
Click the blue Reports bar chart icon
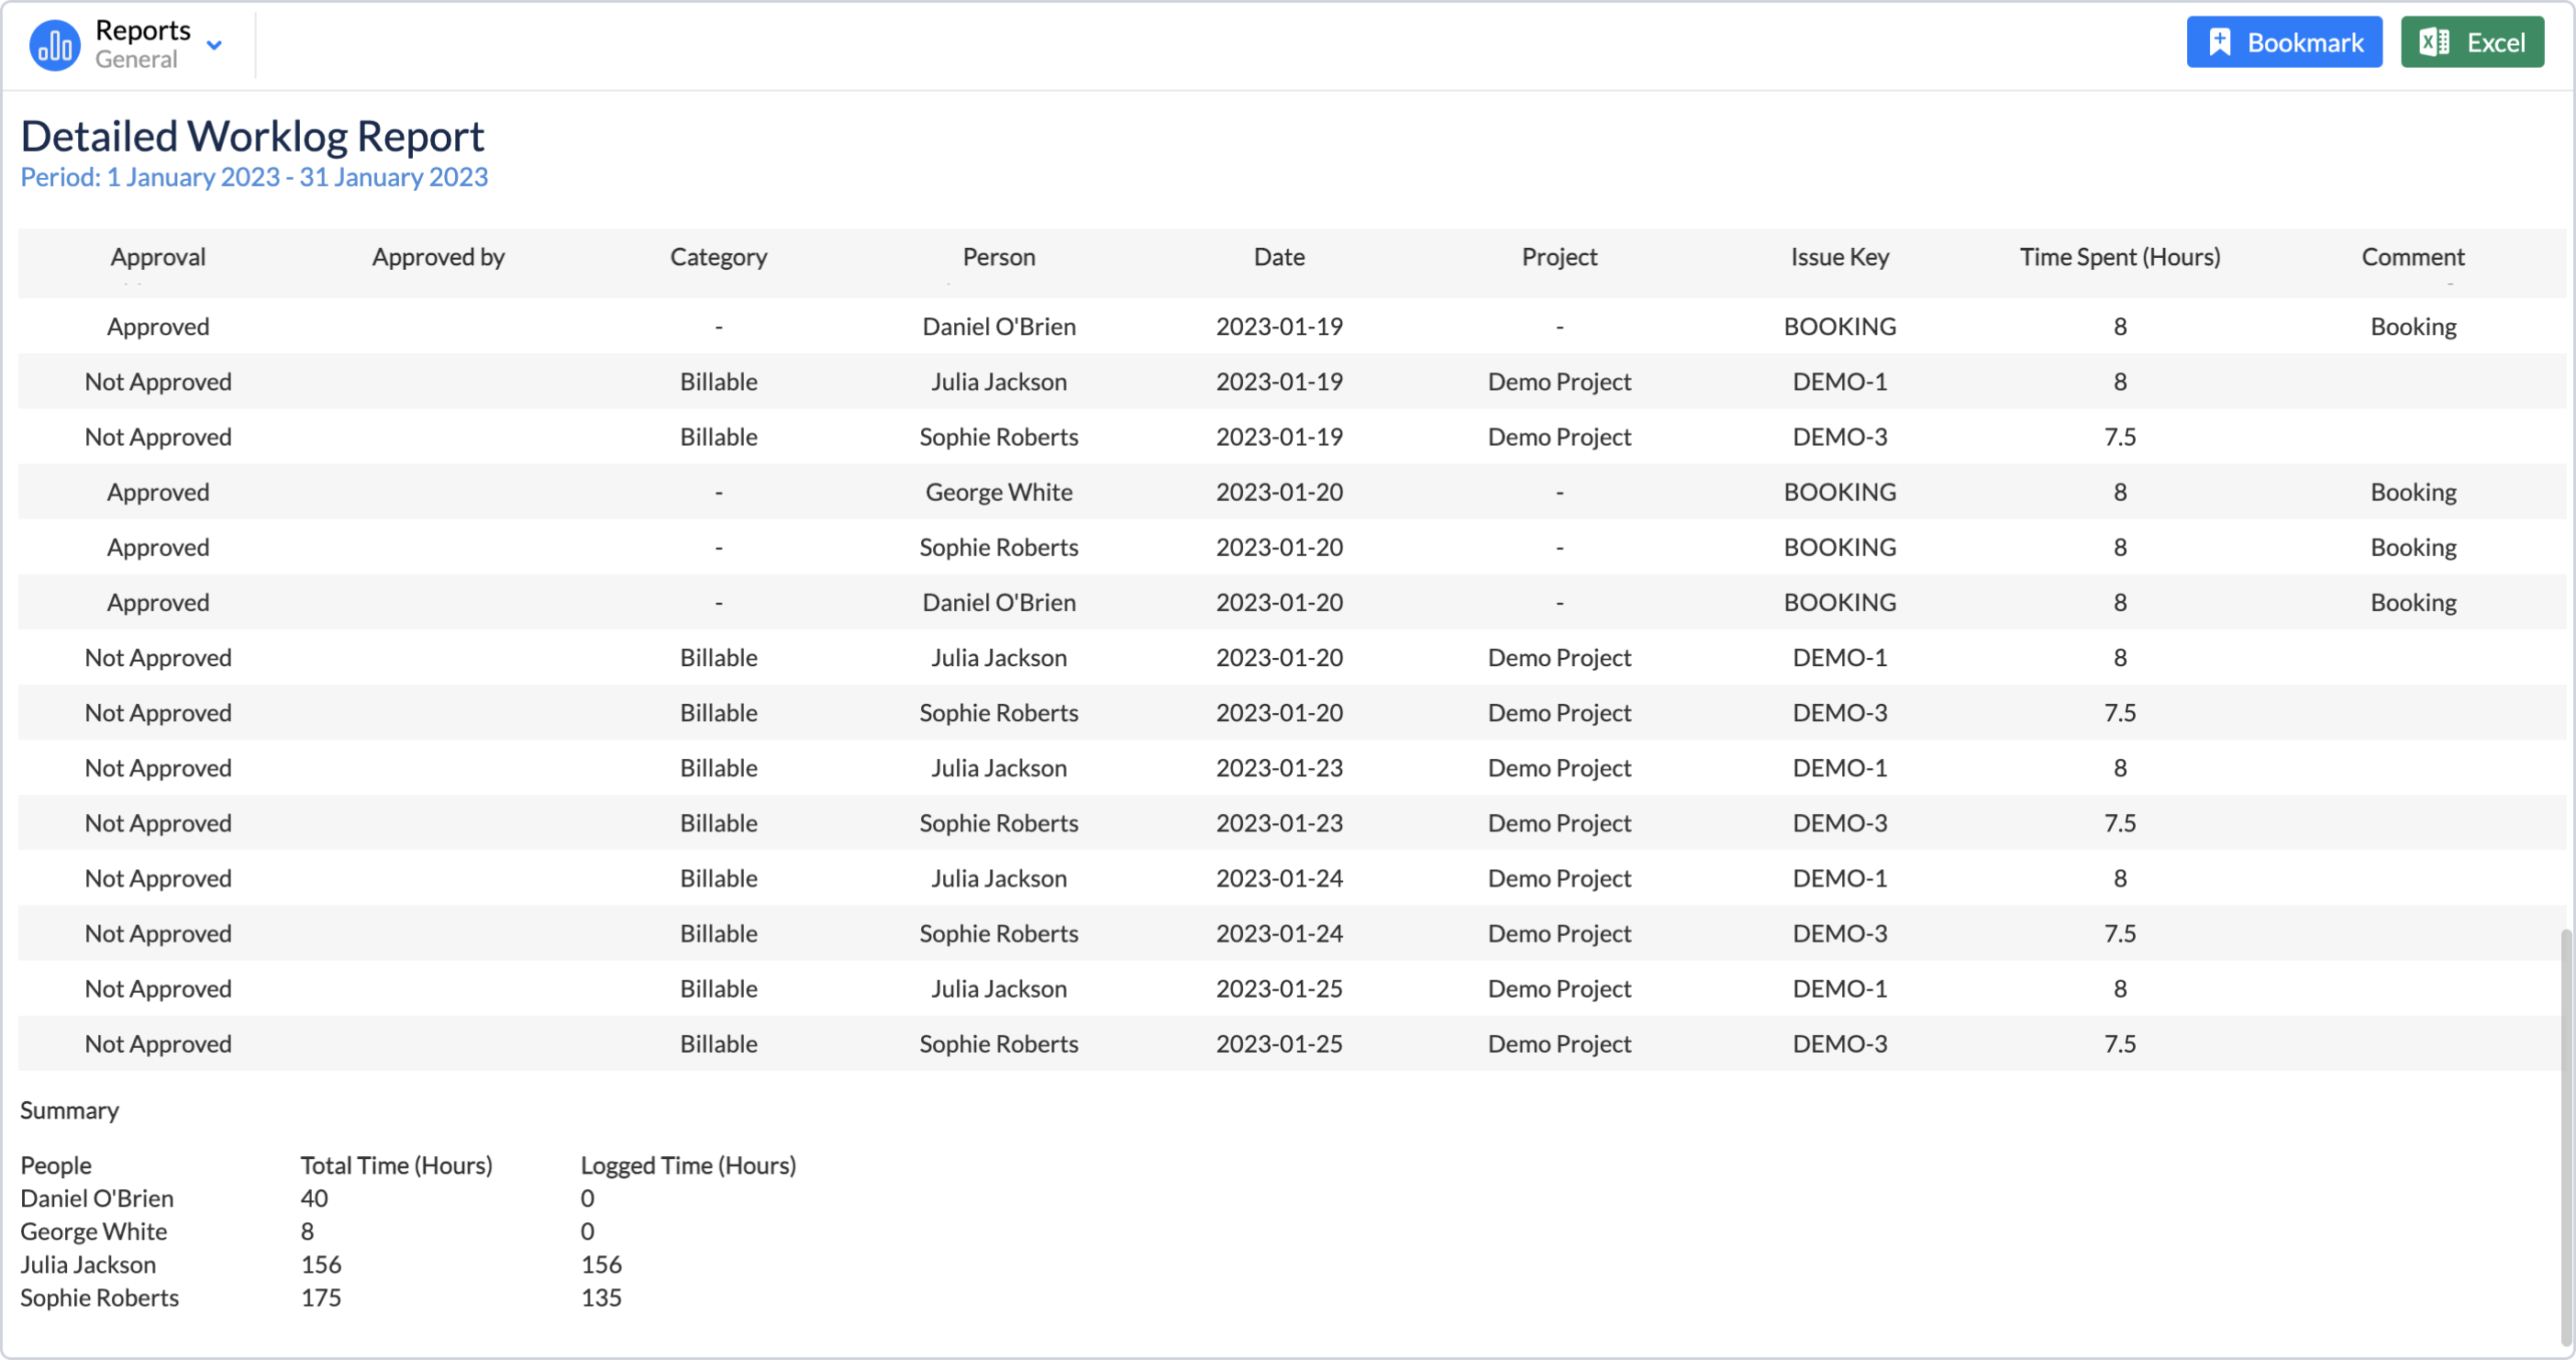(x=55, y=44)
